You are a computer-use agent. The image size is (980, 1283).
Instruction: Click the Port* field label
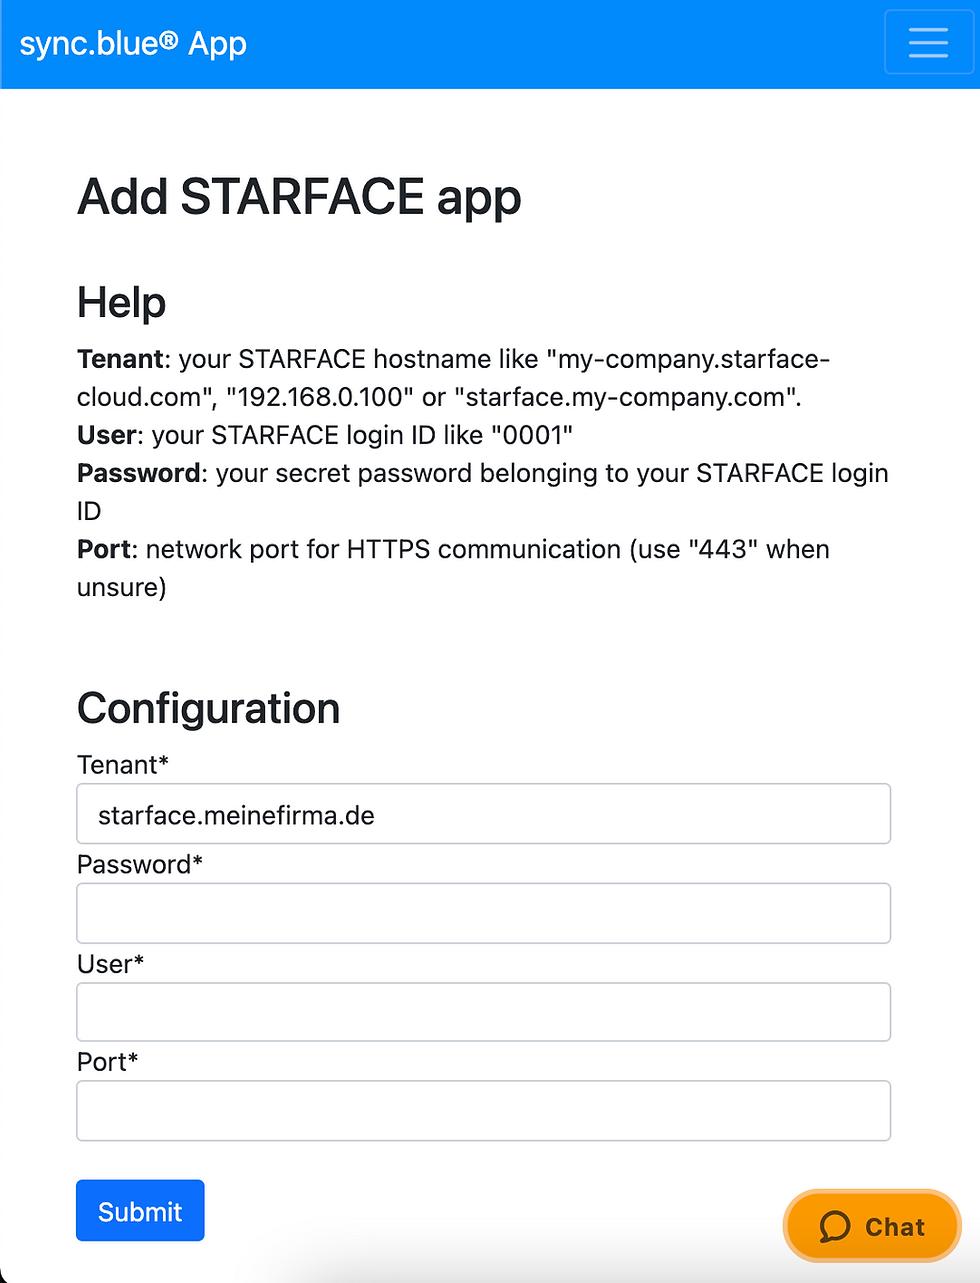coord(107,1062)
